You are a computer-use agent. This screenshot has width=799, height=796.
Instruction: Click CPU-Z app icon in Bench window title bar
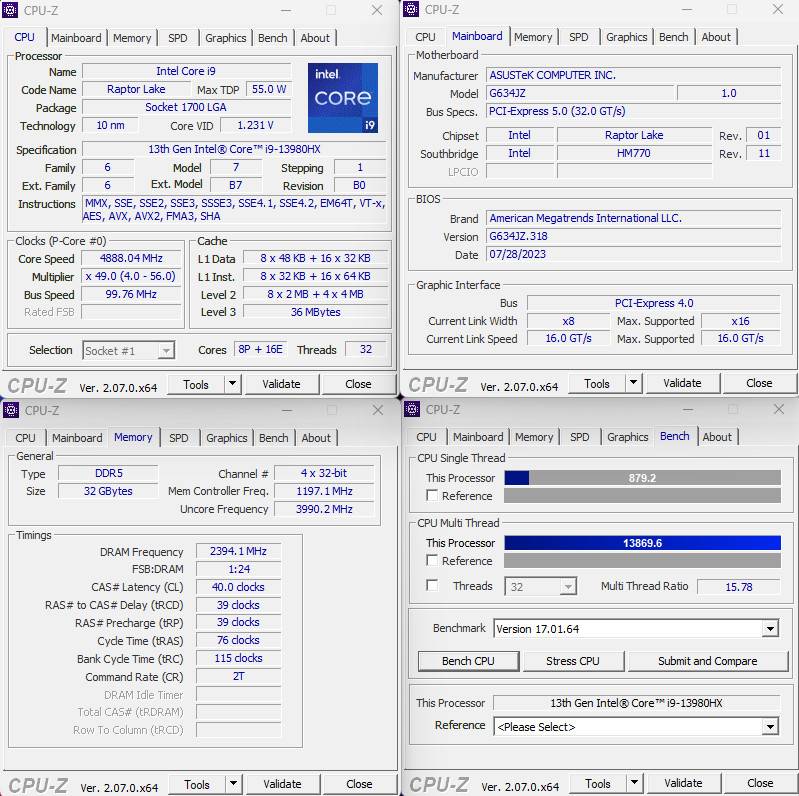(x=411, y=410)
